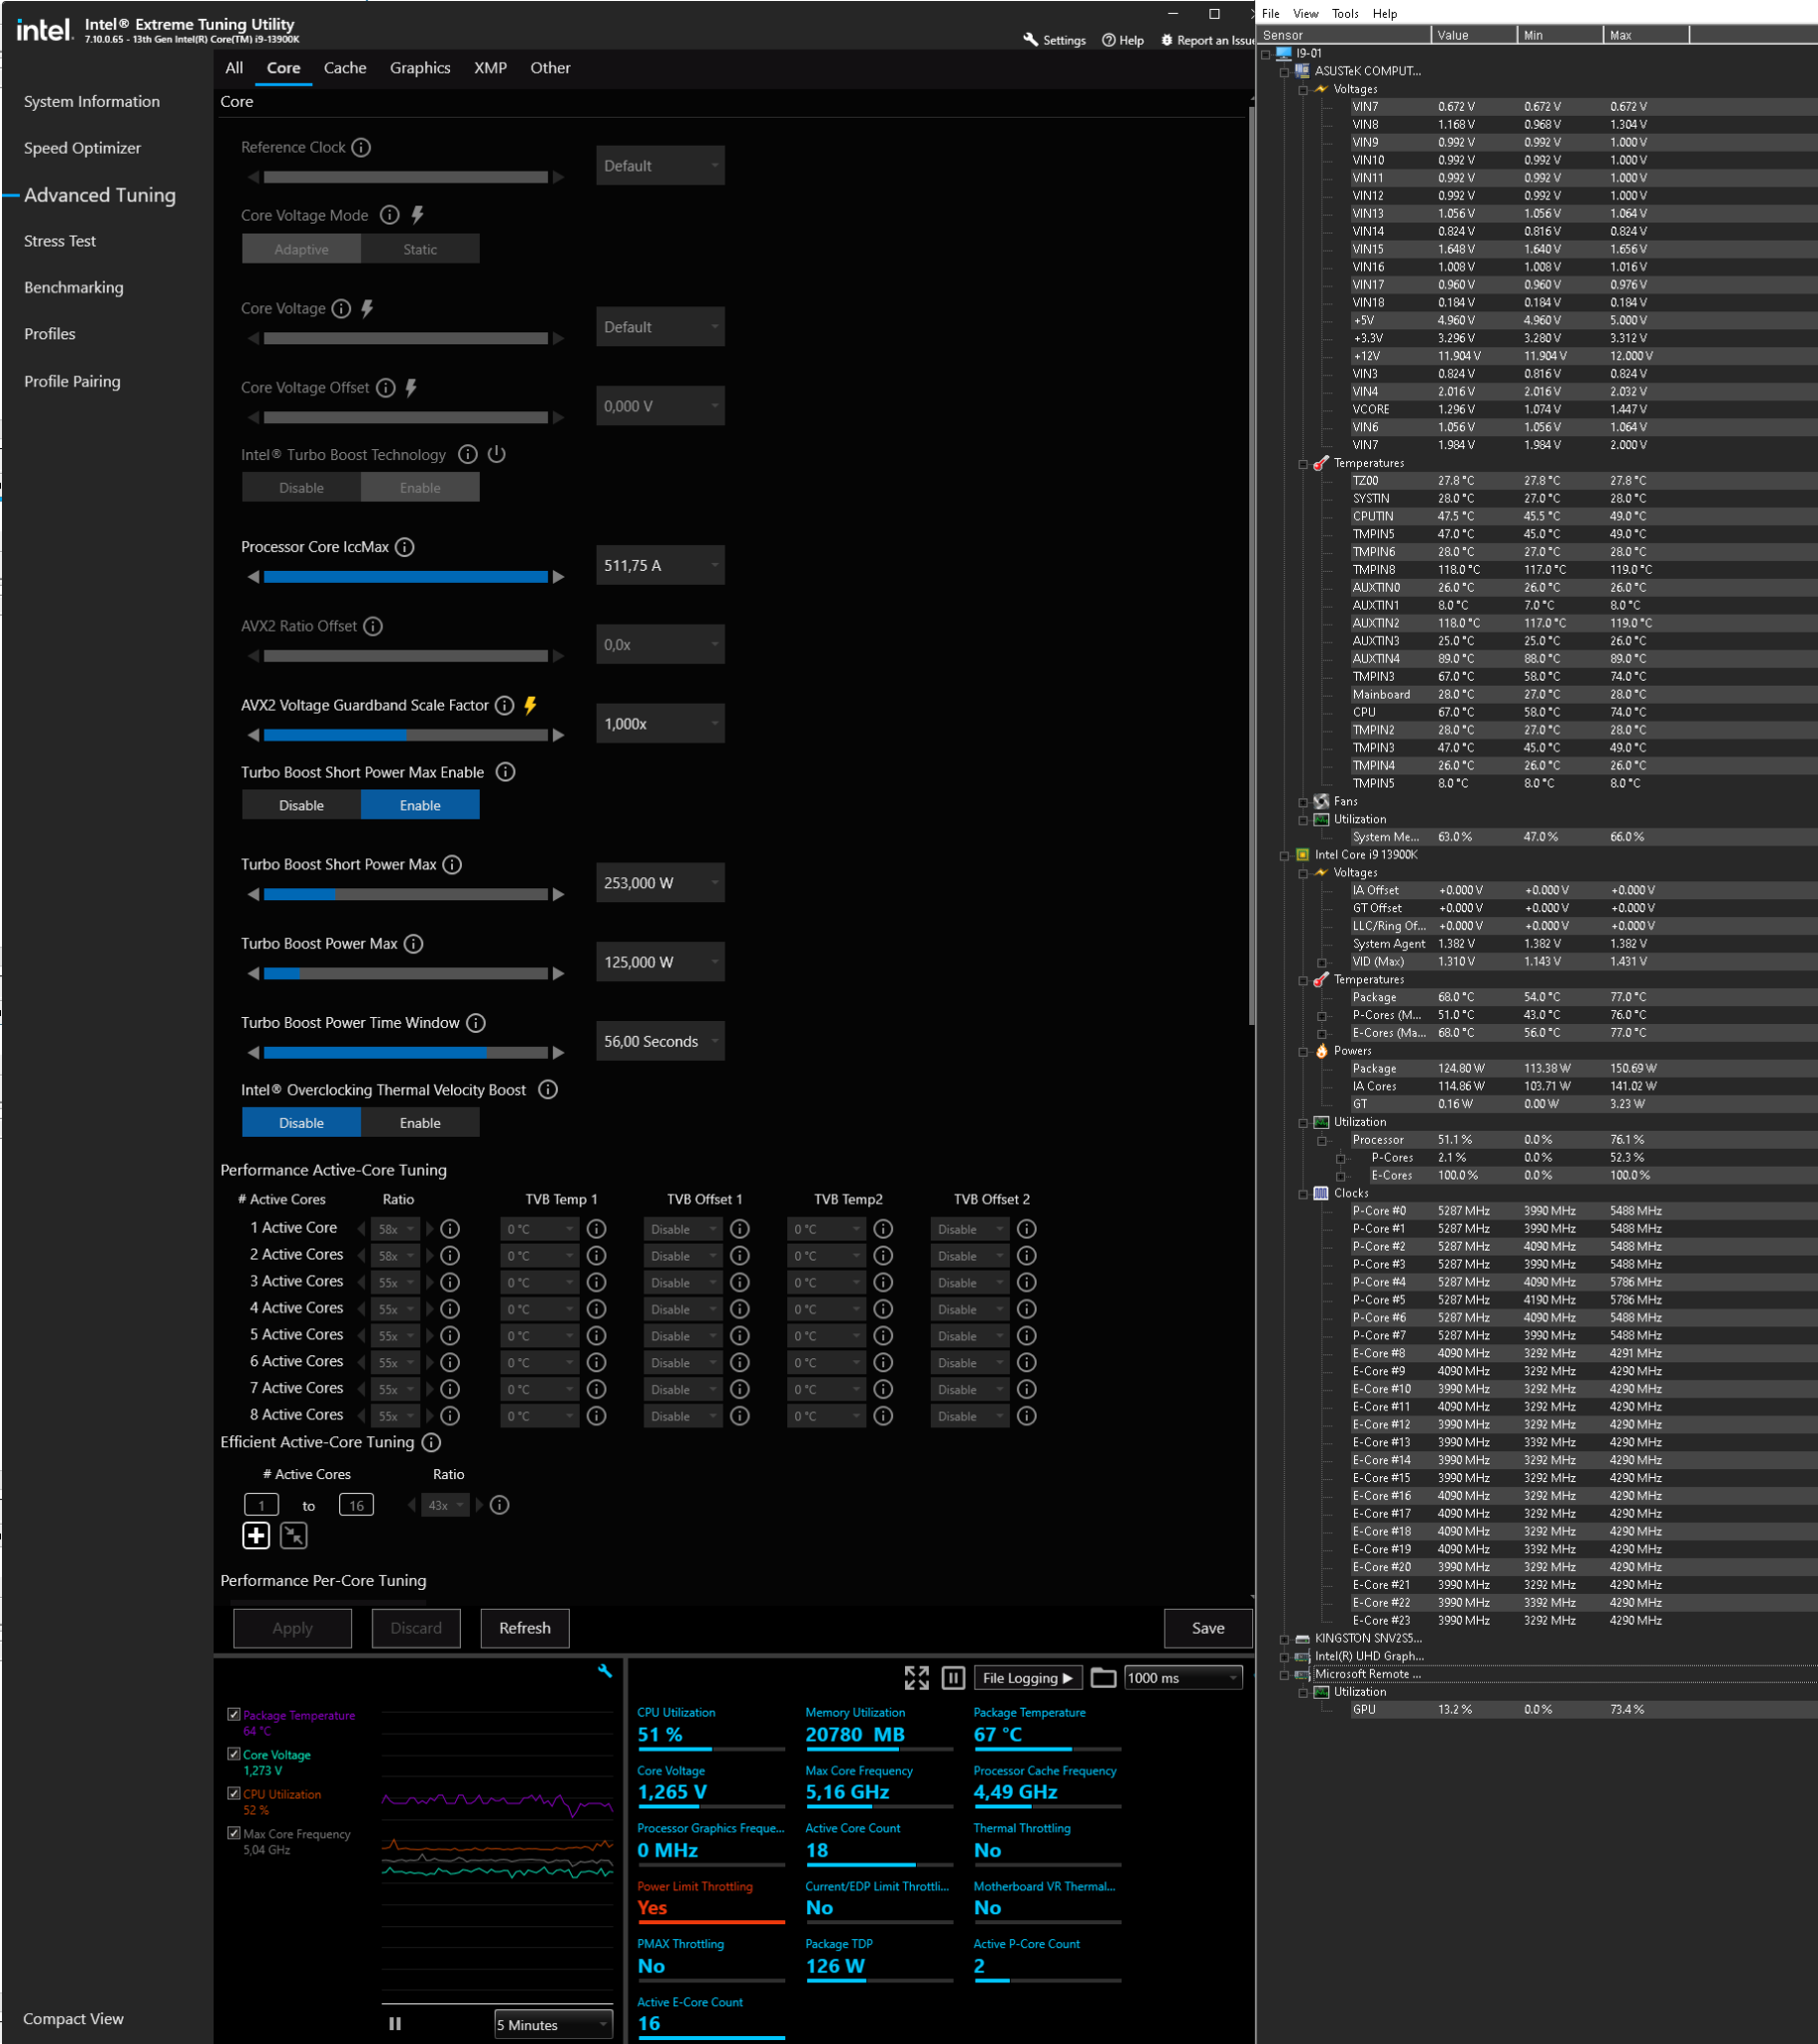
Task: Click the Turbo Boost Short Power Max slider
Action: (x=406, y=894)
